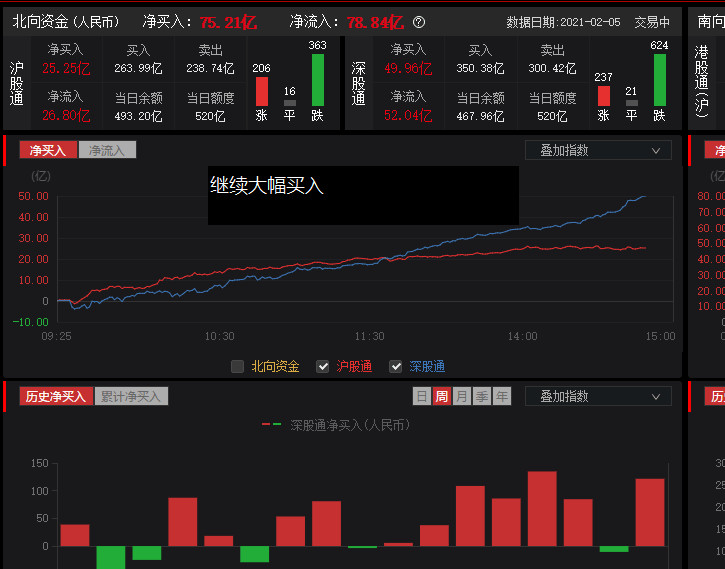
Task: Click the 沪股通 section label
Action: click(16, 83)
